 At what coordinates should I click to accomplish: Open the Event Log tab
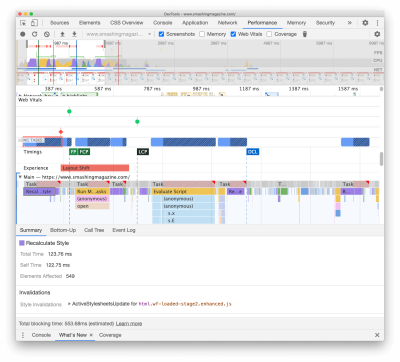click(x=124, y=230)
